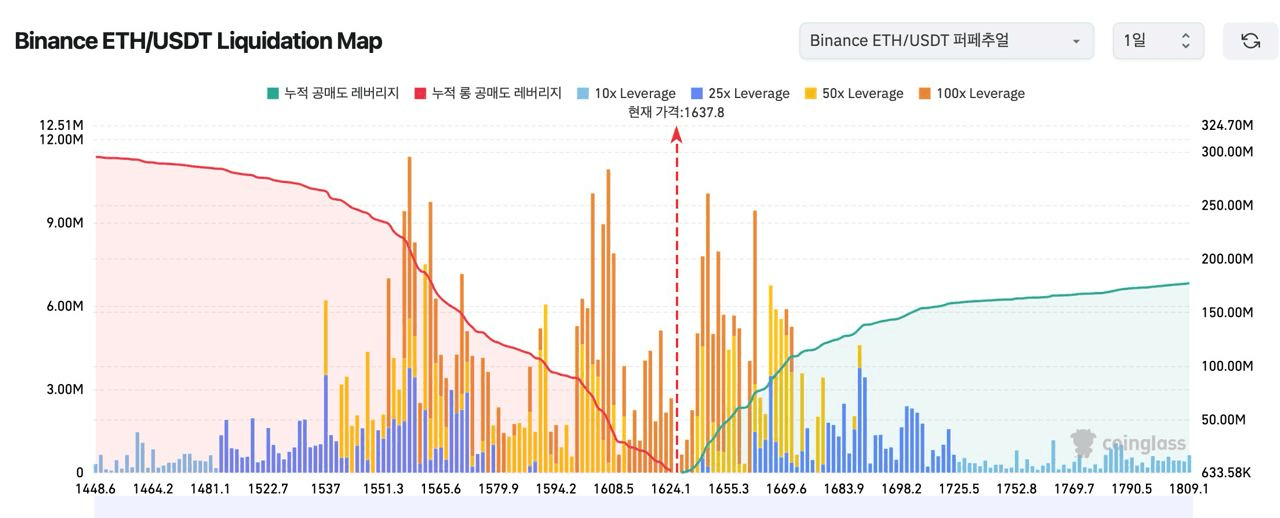Image resolution: width=1280 pixels, height=518 pixels.
Task: Click the refresh chart icon button
Action: coord(1250,41)
